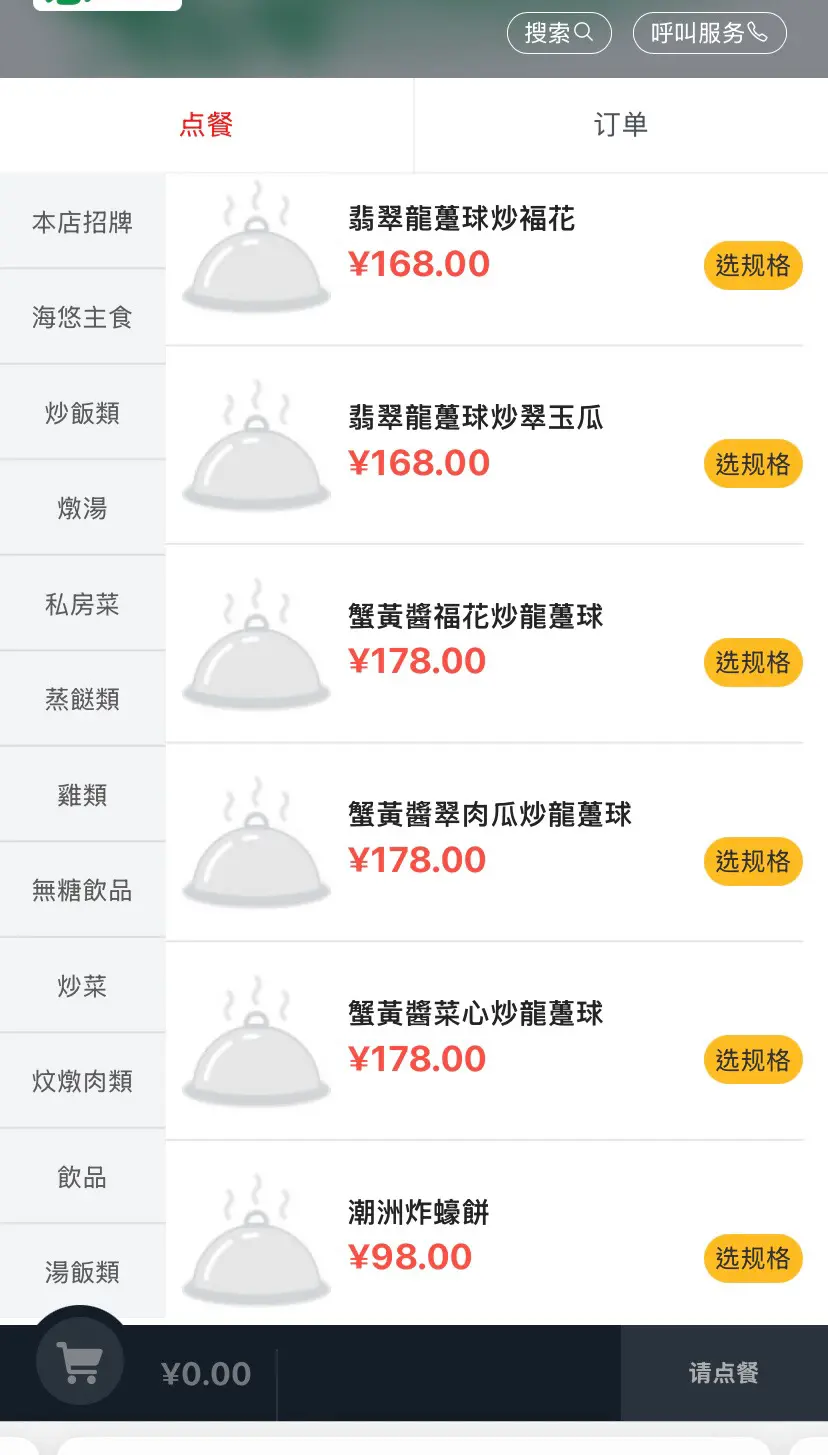Choose specs for 翡翠龍躉球炒翠玉瓜
Screen dimensions: 828x1455
click(x=753, y=464)
